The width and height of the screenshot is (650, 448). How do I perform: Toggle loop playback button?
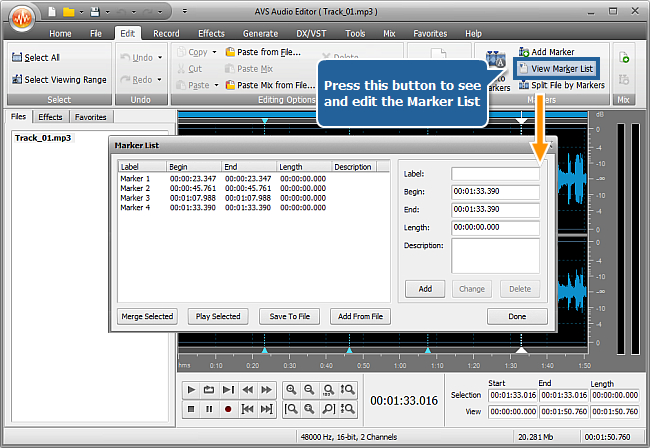pyautogui.click(x=209, y=390)
